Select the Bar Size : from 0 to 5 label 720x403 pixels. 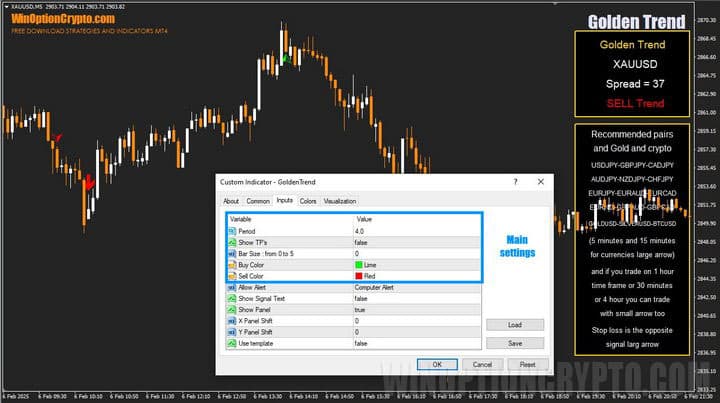click(266, 253)
